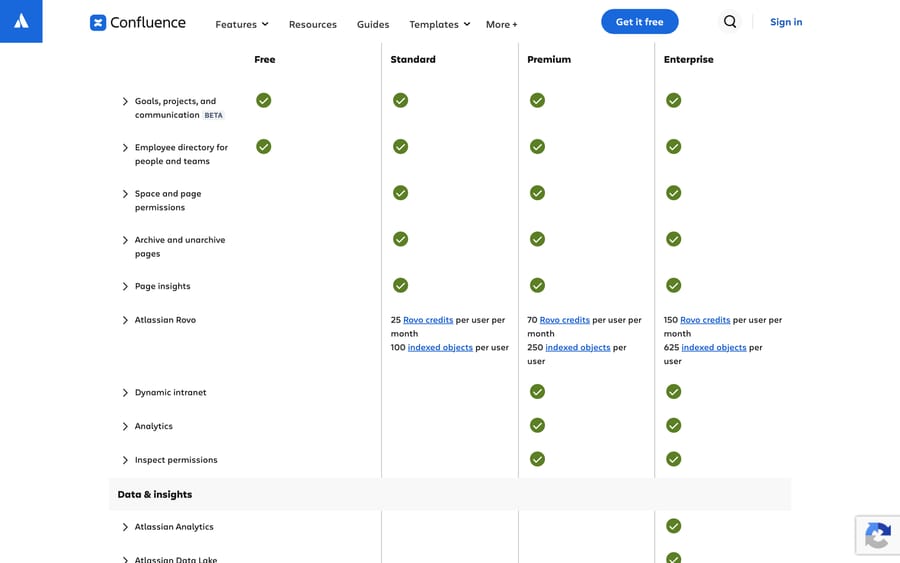This screenshot has width=900, height=563.
Task: Click the Atlassian logo icon
Action: click(21, 21)
